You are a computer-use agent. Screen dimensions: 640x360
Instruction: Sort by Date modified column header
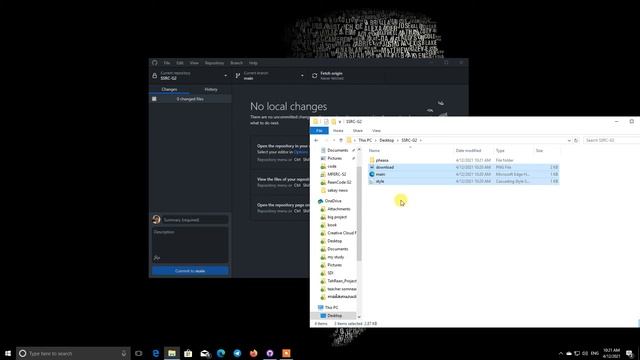coord(473,151)
